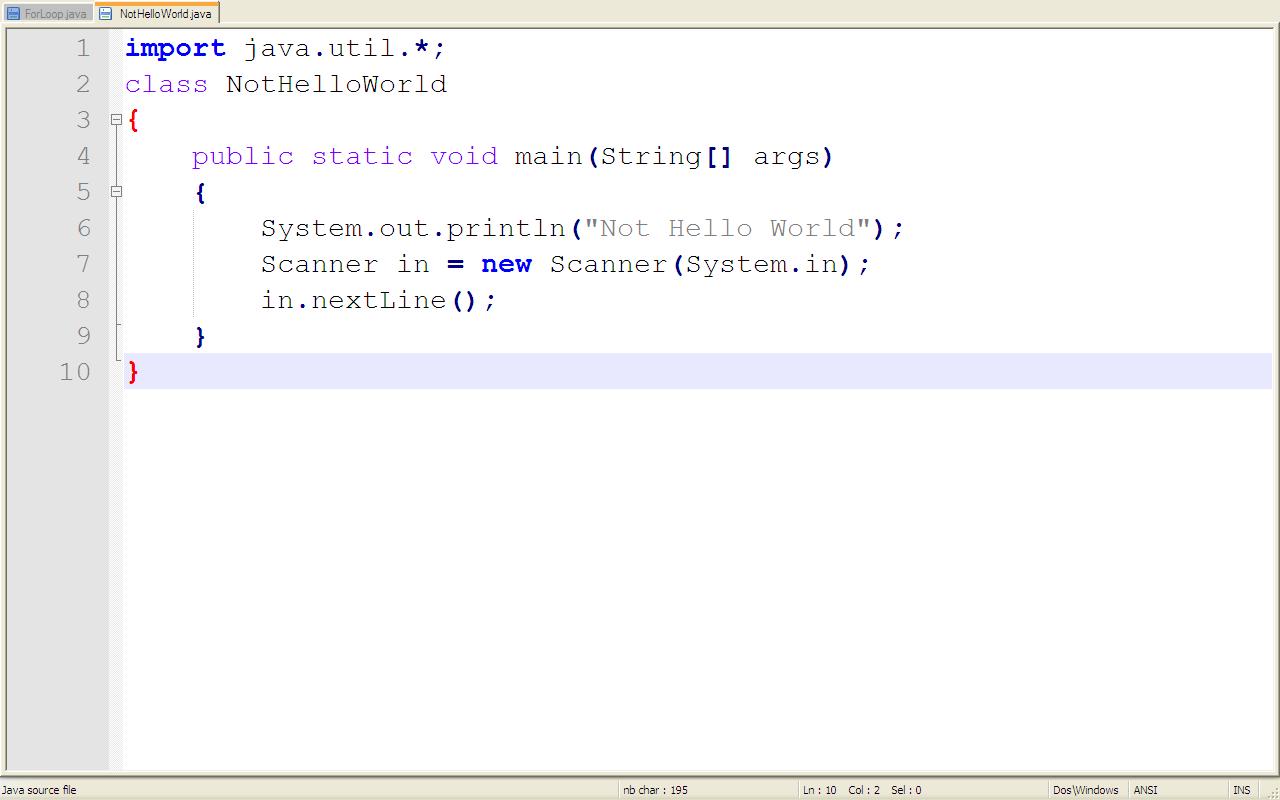
Task: Click 'Ln : 10' in the status bar
Action: click(819, 790)
